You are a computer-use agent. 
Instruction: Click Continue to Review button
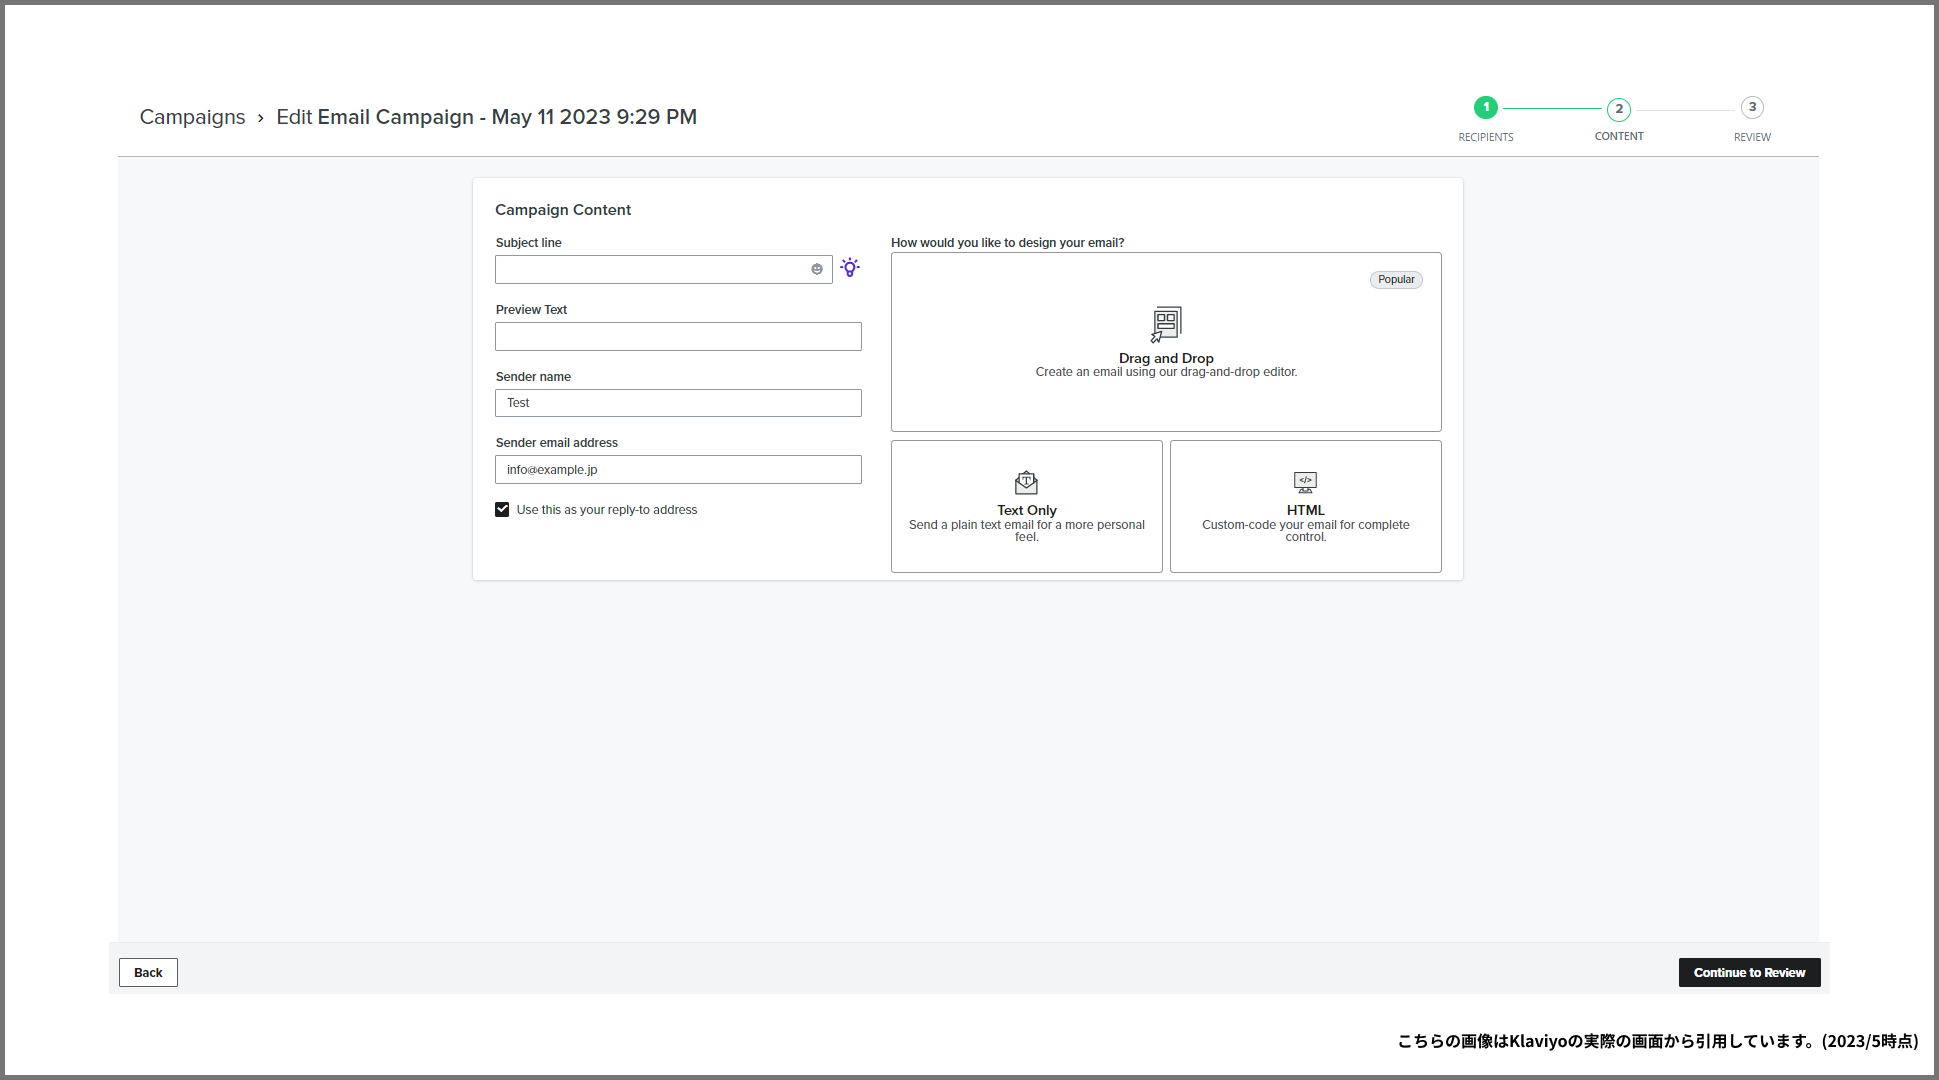tap(1748, 973)
